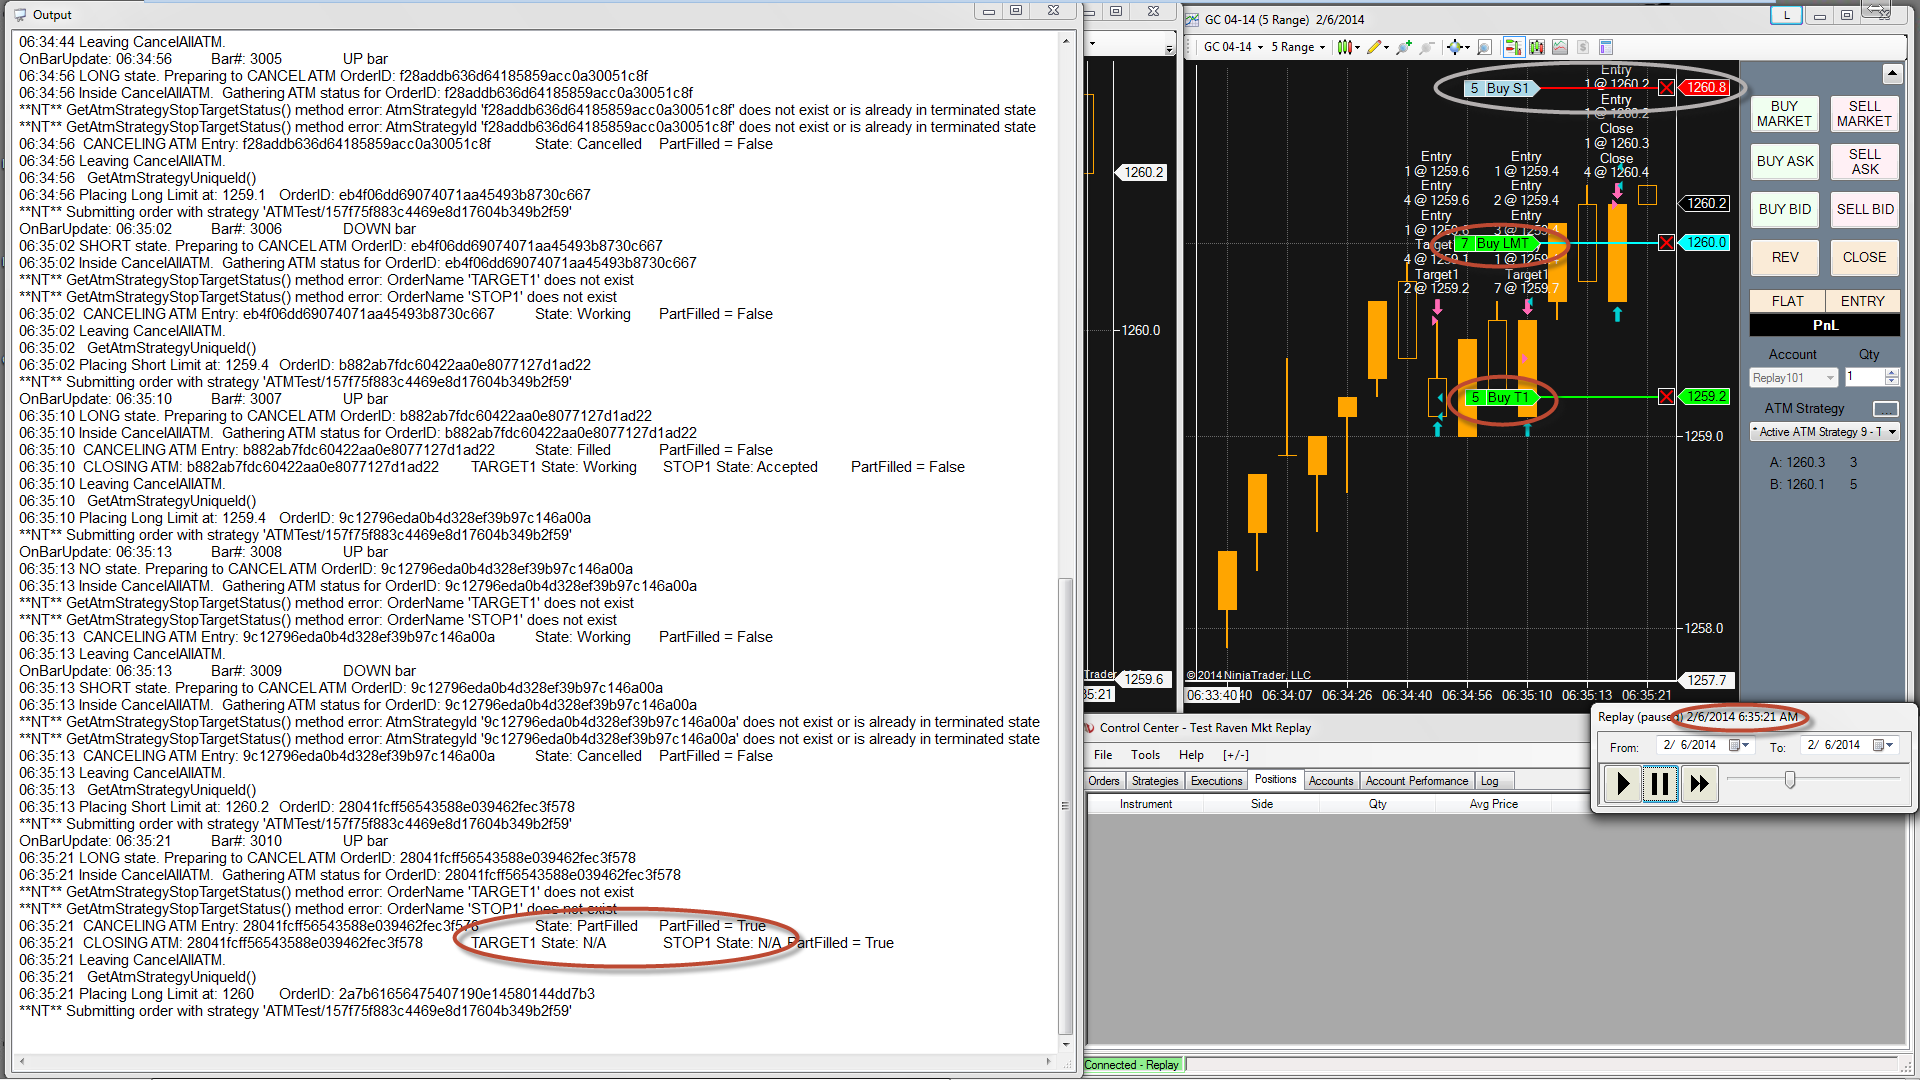Click the pencil drawing tools icon

click(x=1374, y=47)
